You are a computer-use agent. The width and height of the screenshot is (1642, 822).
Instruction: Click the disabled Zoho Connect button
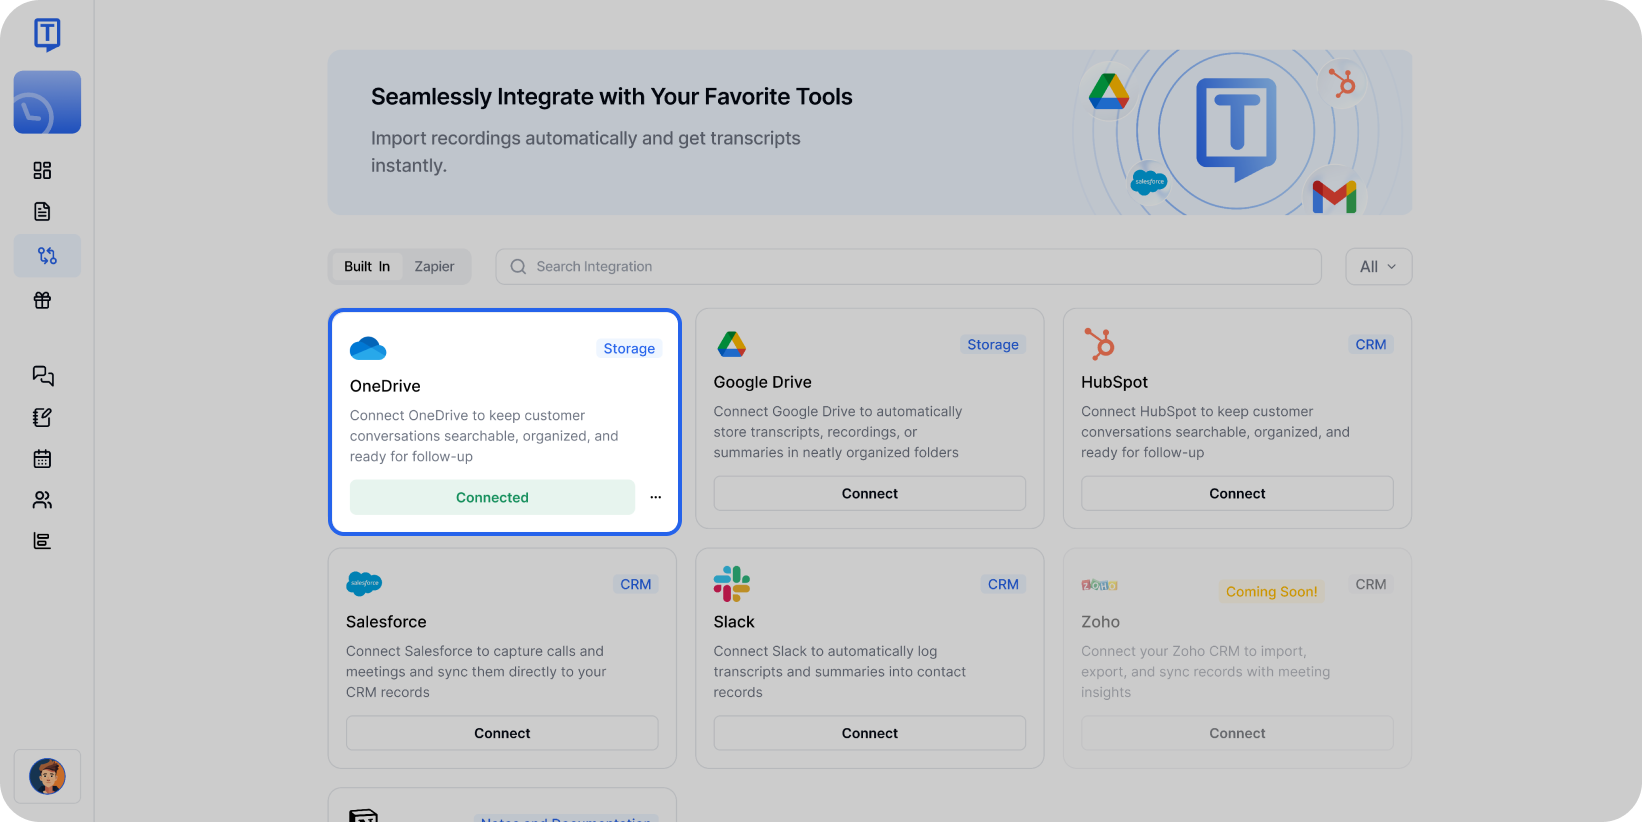(x=1237, y=733)
